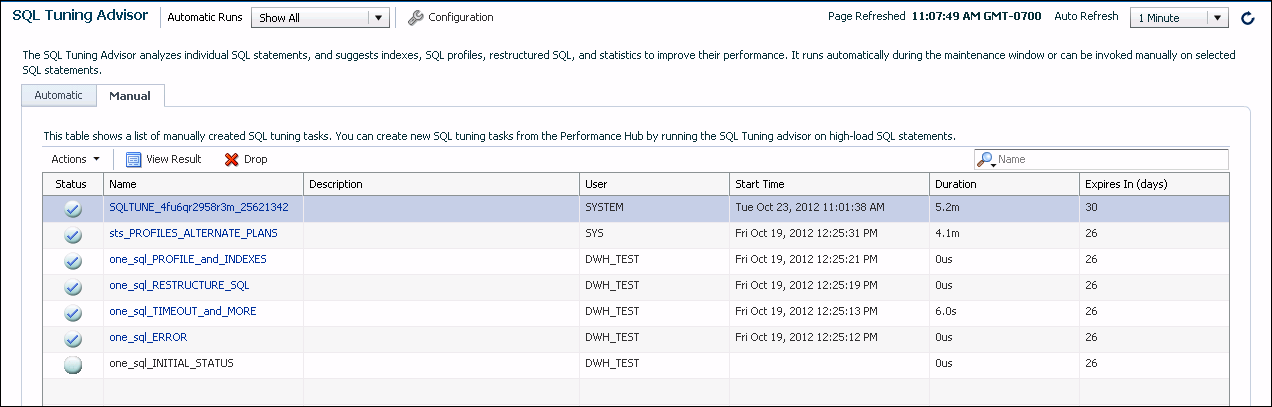The width and height of the screenshot is (1272, 407).
Task: Open the Auto Refresh 1 Minute dropdown
Action: (x=1178, y=18)
